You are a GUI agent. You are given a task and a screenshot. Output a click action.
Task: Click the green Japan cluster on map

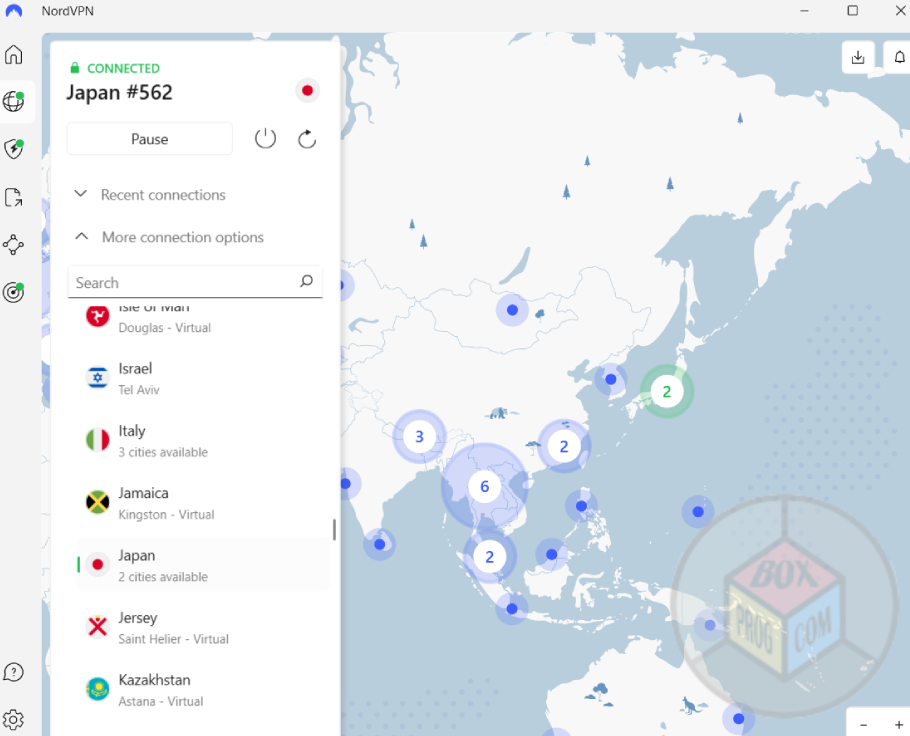coord(667,392)
